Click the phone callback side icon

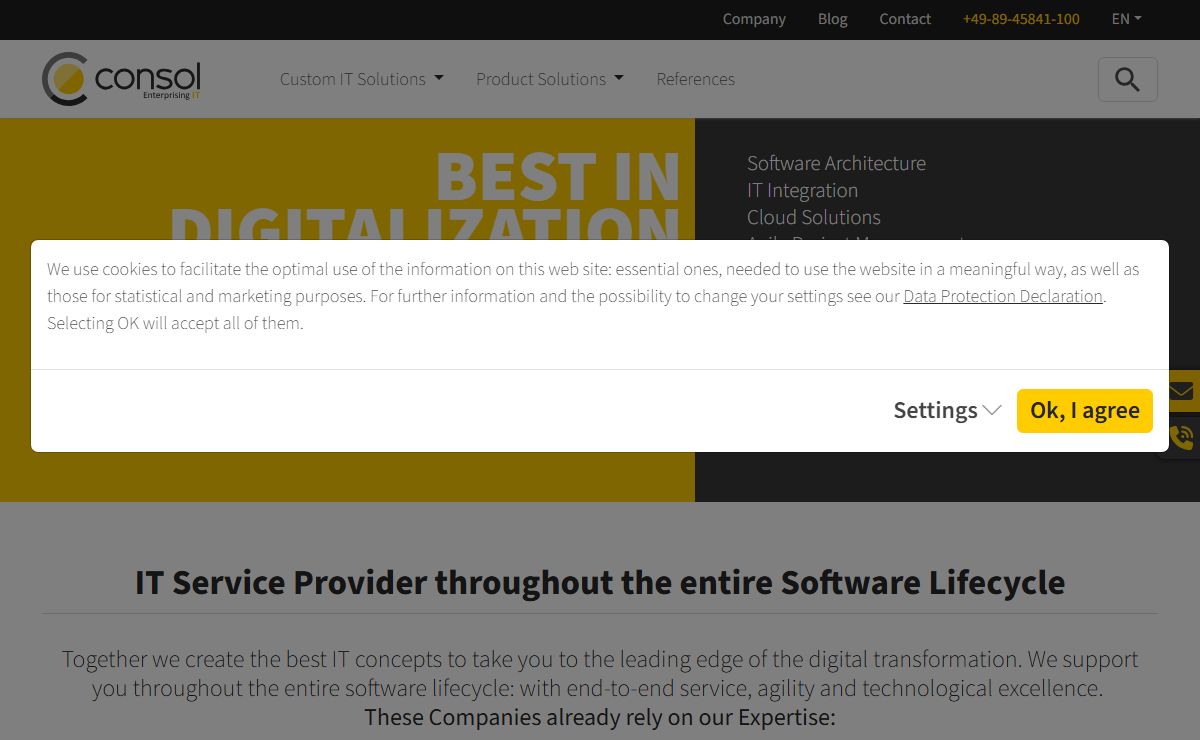[x=1183, y=437]
